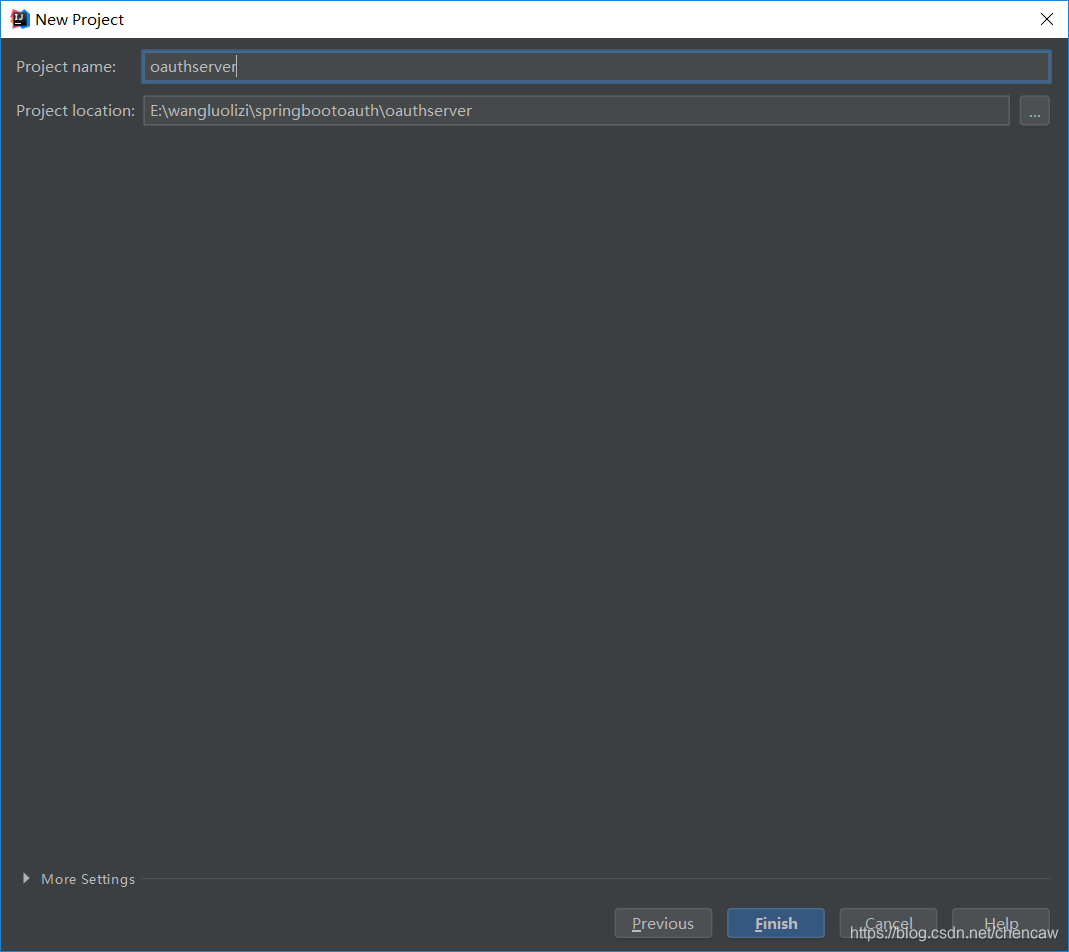This screenshot has width=1069, height=952.
Task: Go back with the Previous button
Action: point(663,923)
